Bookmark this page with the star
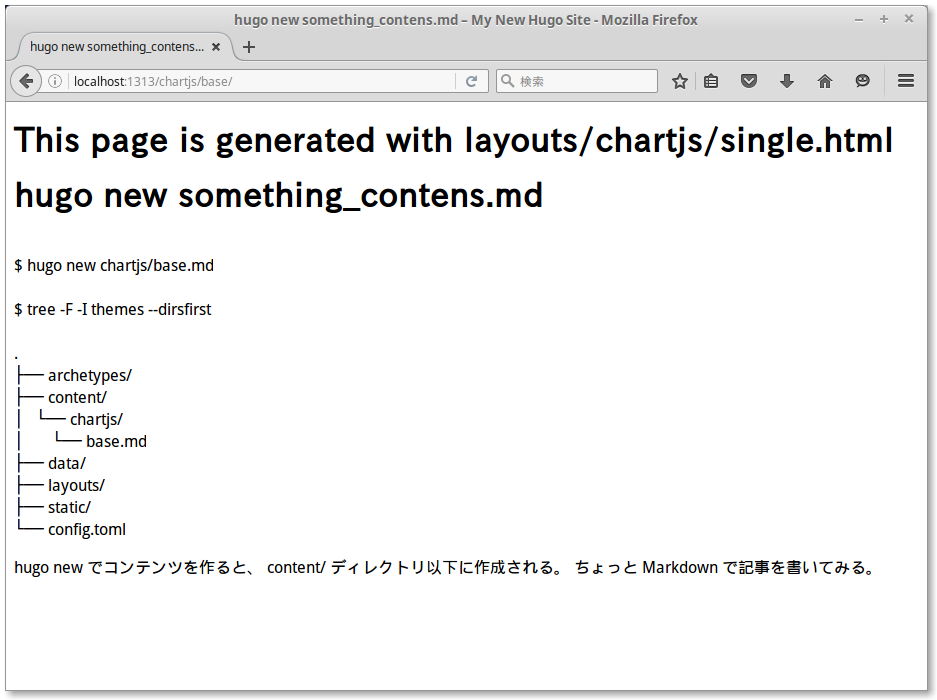 click(x=679, y=81)
